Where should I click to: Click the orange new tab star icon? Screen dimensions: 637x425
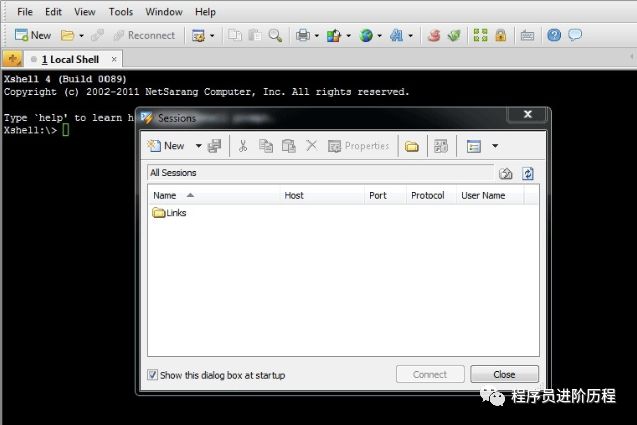coord(13,59)
